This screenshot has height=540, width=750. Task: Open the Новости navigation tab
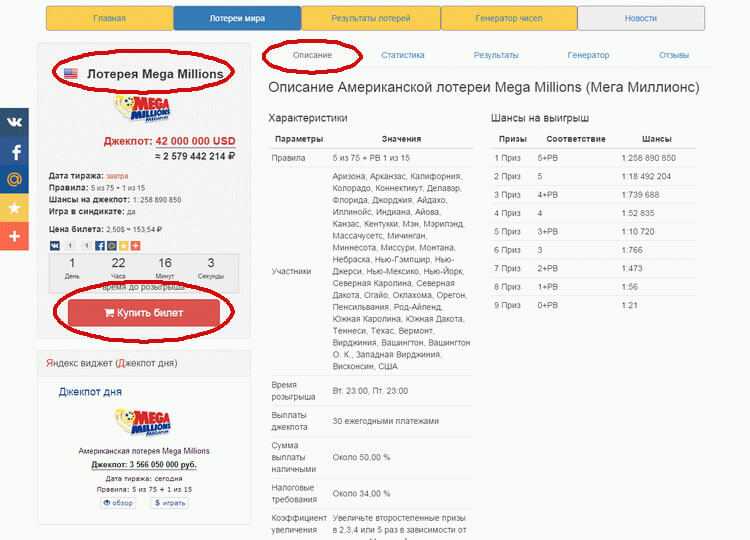click(641, 18)
